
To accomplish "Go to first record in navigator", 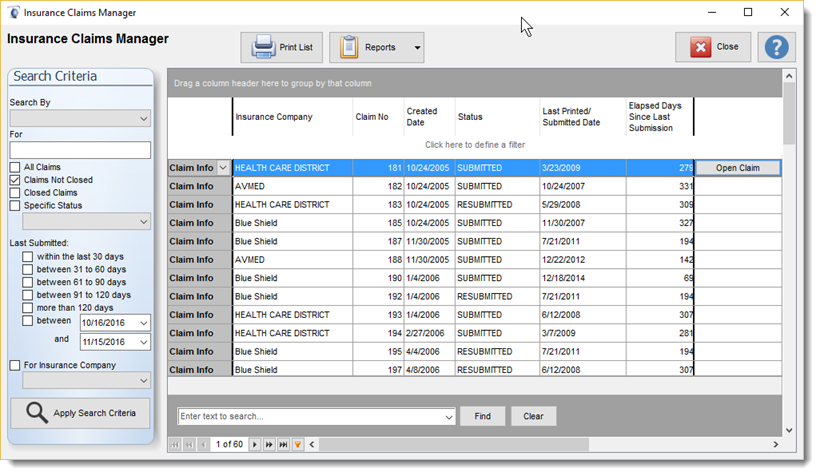I will pyautogui.click(x=175, y=445).
